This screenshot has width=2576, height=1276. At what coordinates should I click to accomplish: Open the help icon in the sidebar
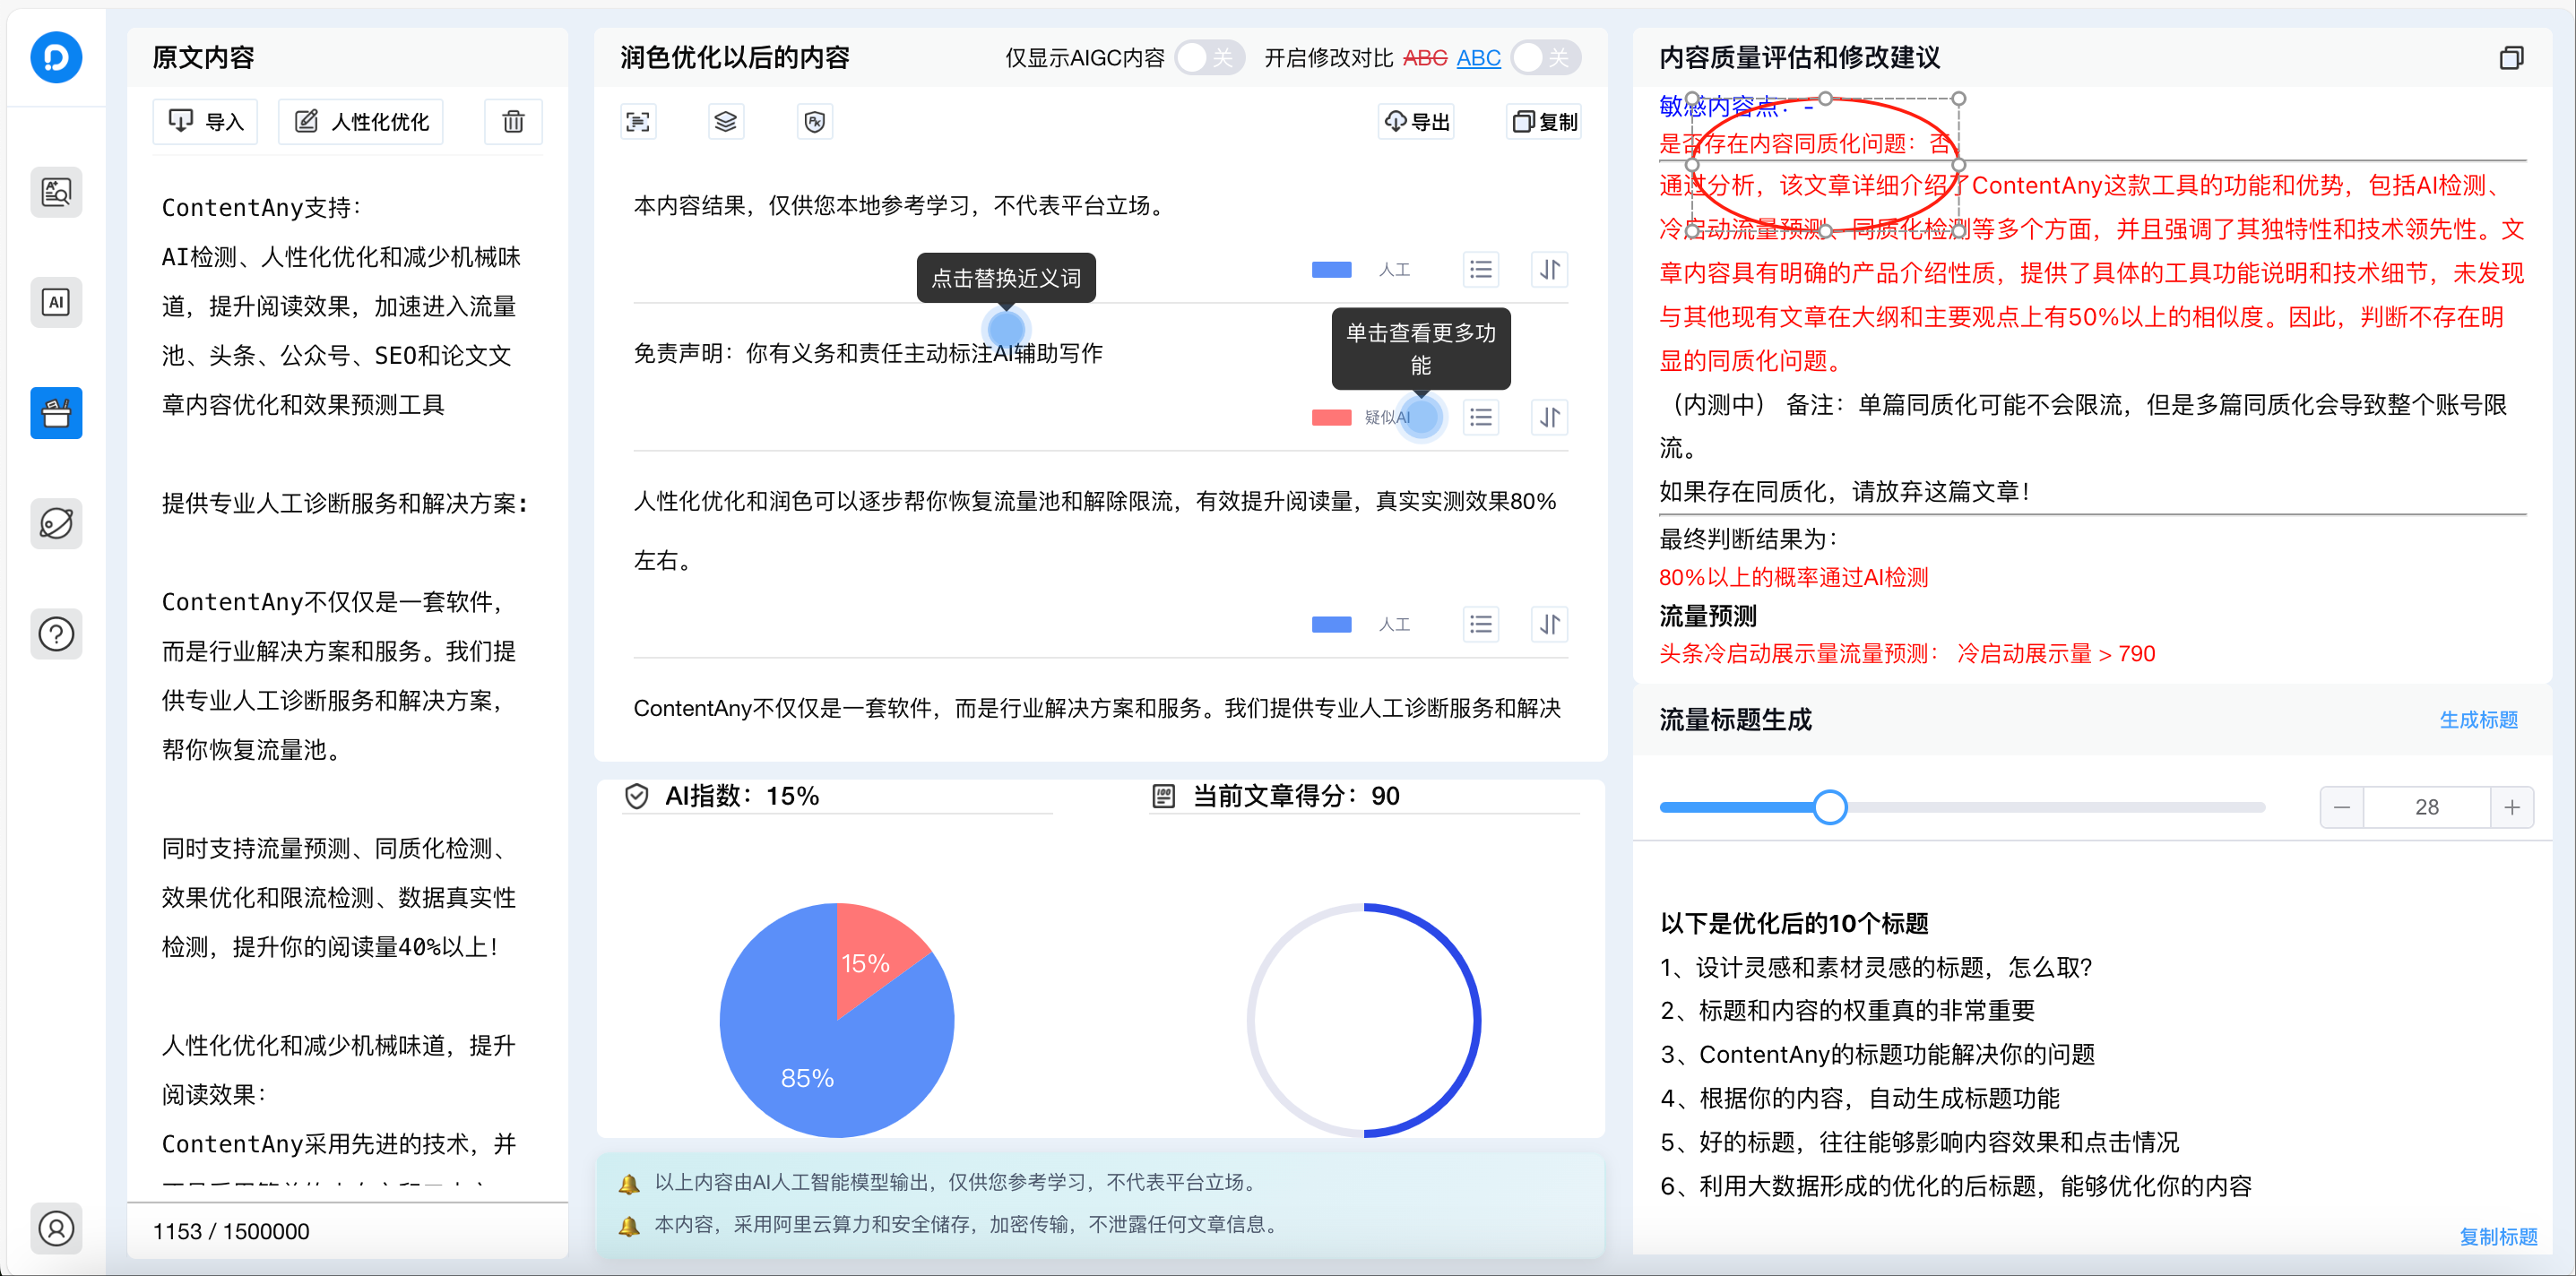[56, 633]
